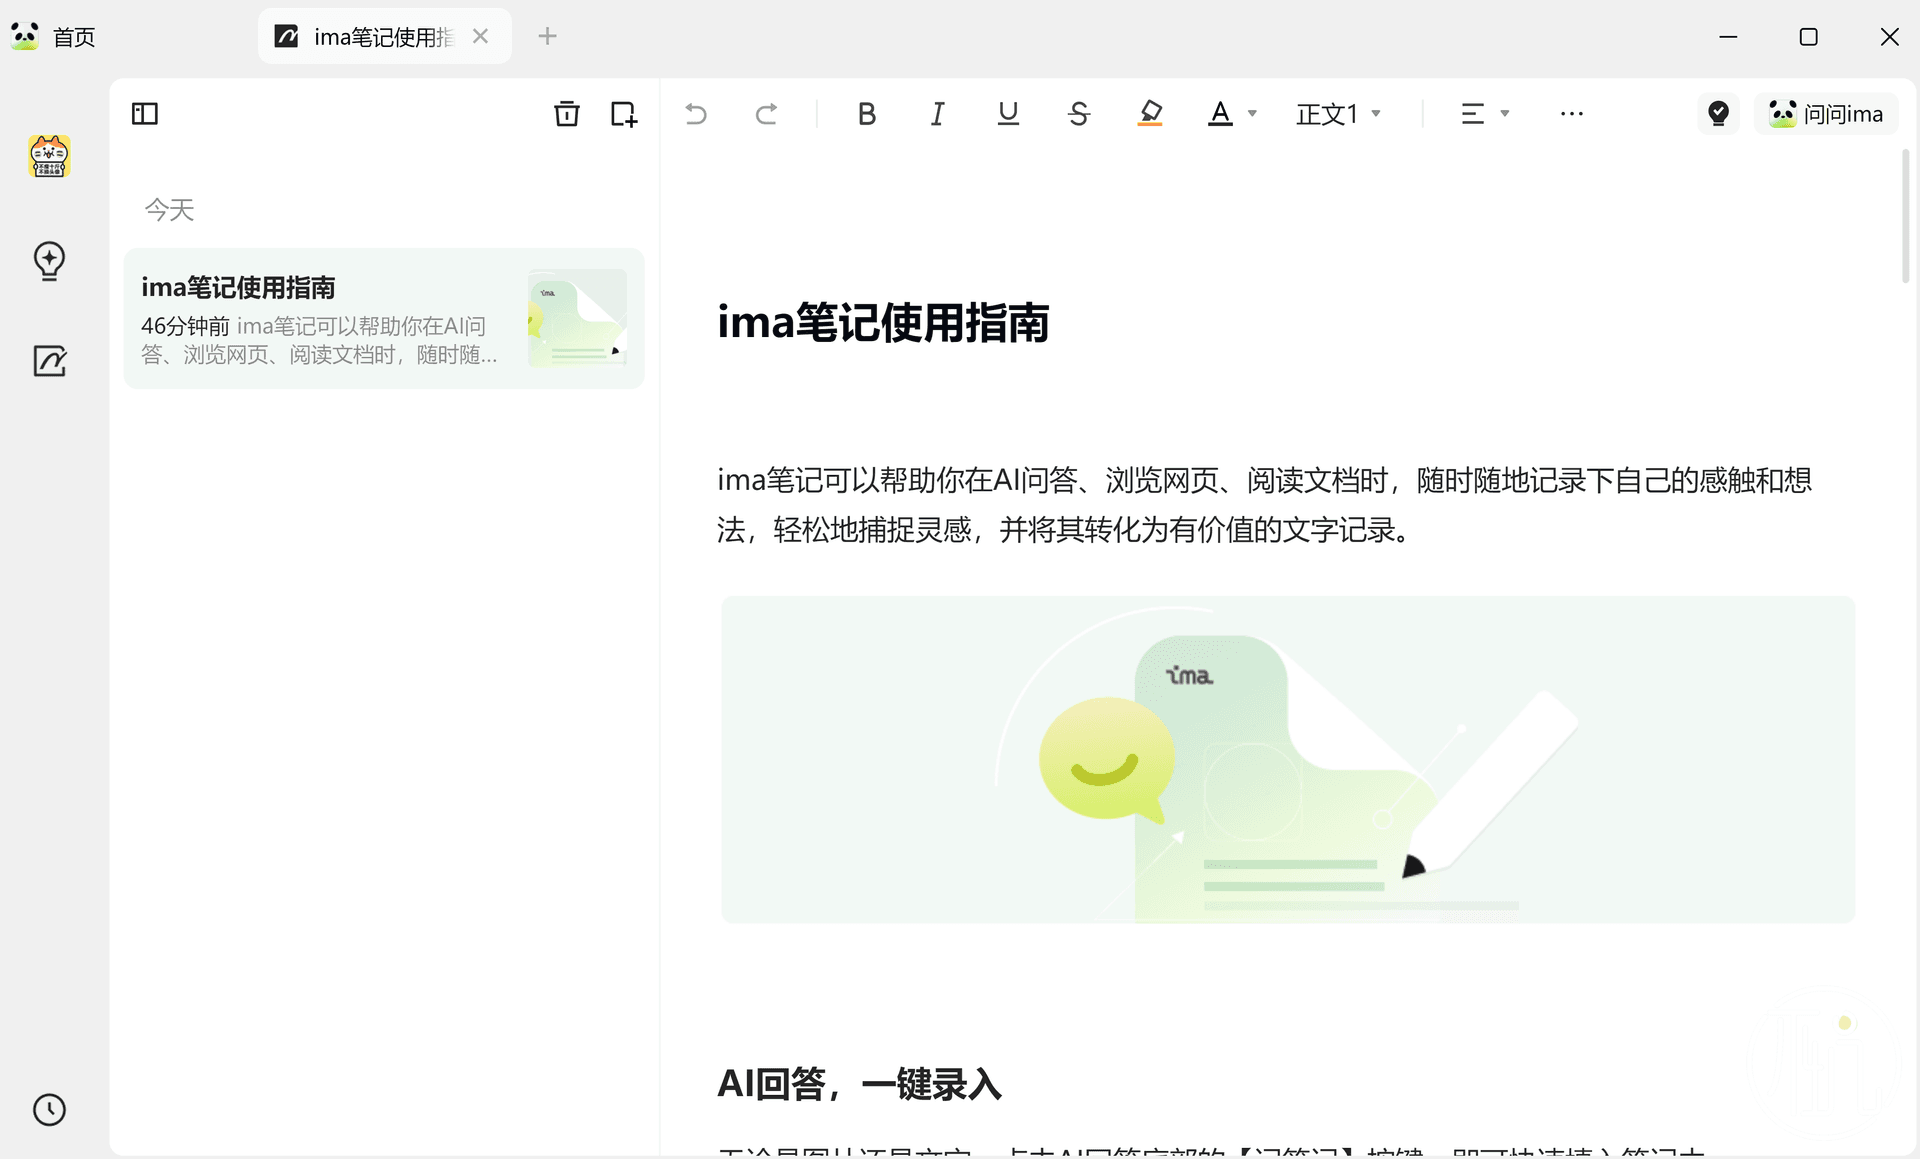This screenshot has width=1920, height=1159.
Task: Undo the last edit
Action: point(696,114)
